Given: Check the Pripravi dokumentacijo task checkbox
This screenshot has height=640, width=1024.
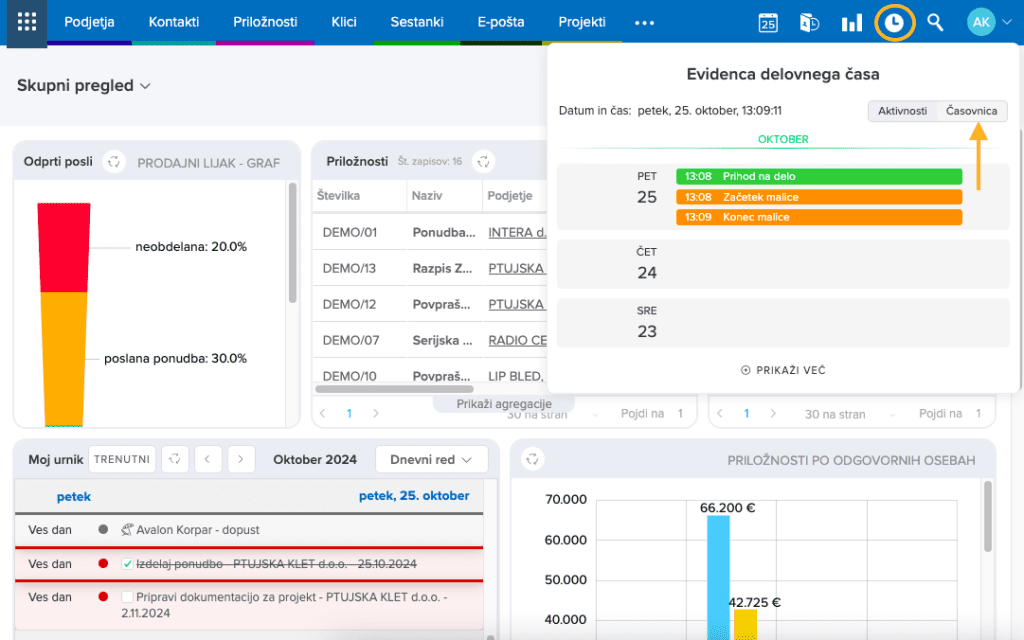Looking at the screenshot, I should click(127, 597).
